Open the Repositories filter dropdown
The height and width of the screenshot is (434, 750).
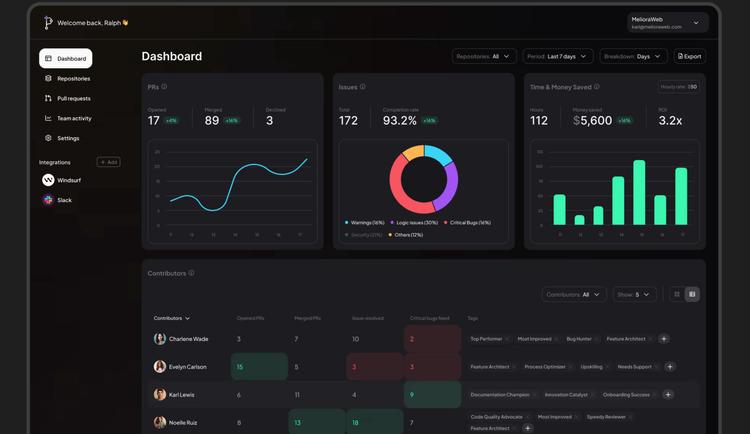click(x=484, y=56)
